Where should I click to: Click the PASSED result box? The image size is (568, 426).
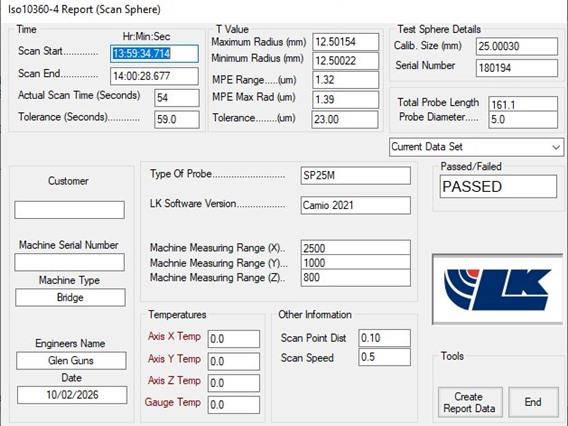pyautogui.click(x=498, y=187)
